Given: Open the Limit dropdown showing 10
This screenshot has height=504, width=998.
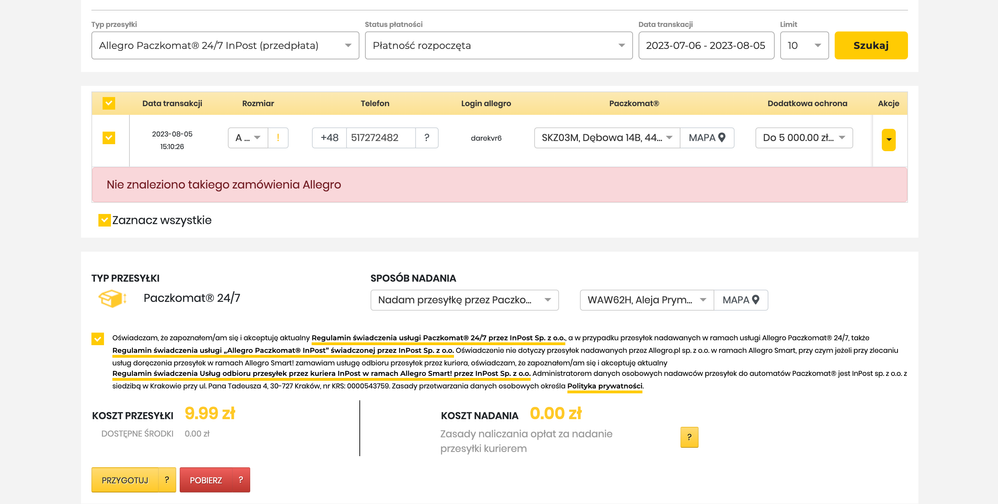Looking at the screenshot, I should pyautogui.click(x=805, y=46).
